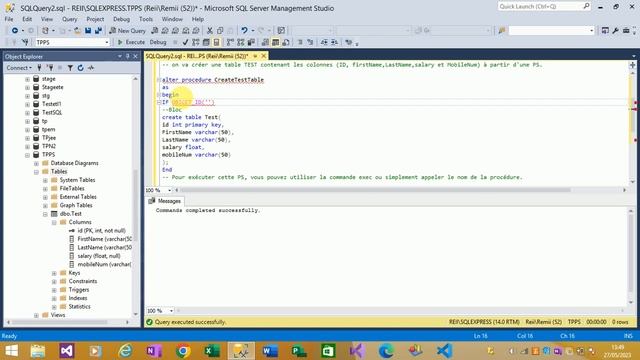
Task: Open Word from the taskbar
Action: coord(270,351)
